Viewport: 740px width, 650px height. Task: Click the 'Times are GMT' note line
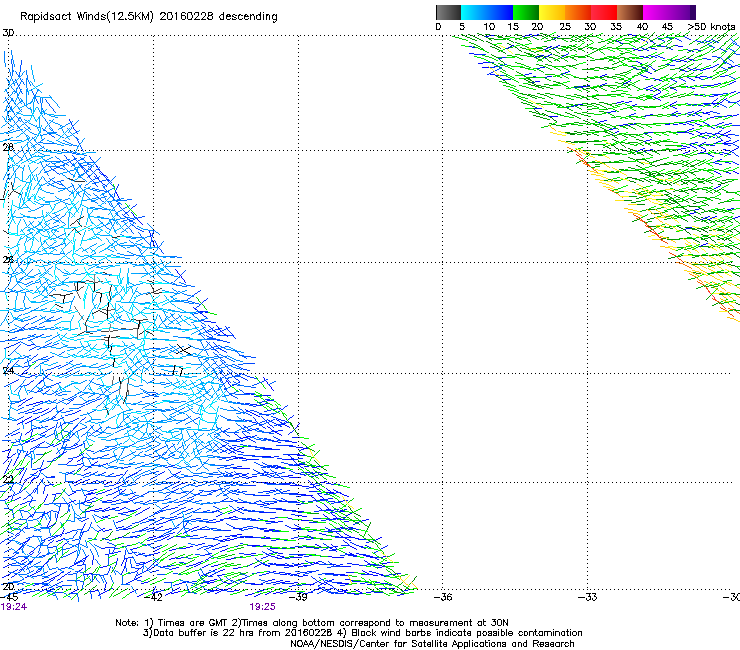312,623
